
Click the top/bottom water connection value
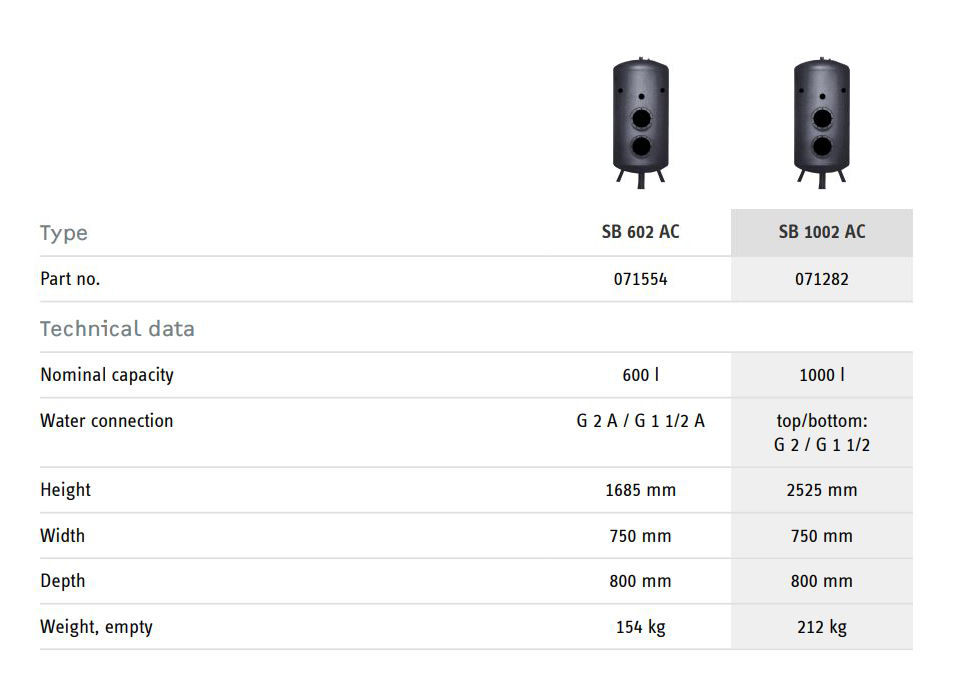[822, 433]
